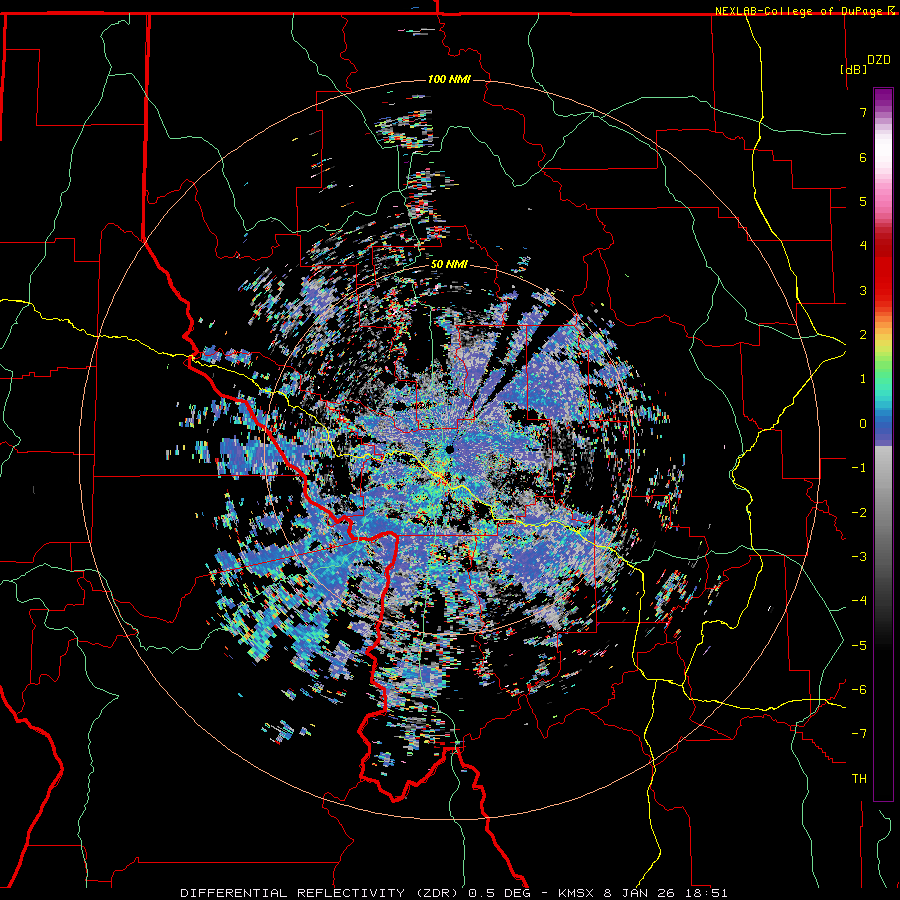Click the 1 value on color scale
Viewport: 900px width, 900px height.
[x=863, y=379]
